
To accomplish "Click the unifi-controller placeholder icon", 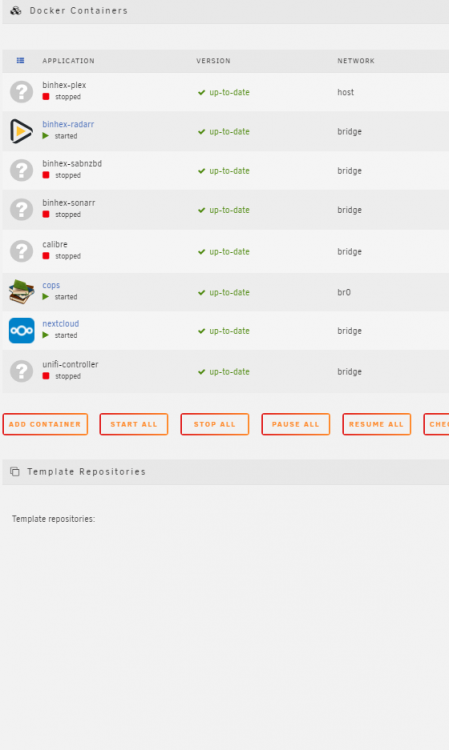I will click(22, 371).
